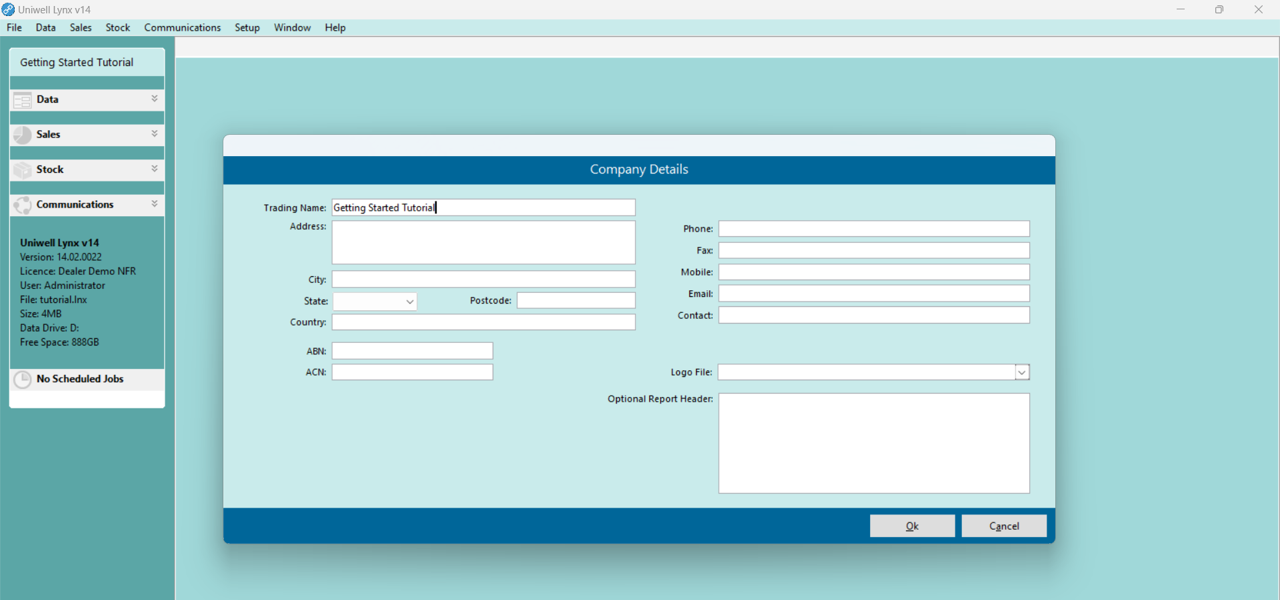The image size is (1280, 600).
Task: Click the Stock boxes icon in sidebar
Action: 22,170
